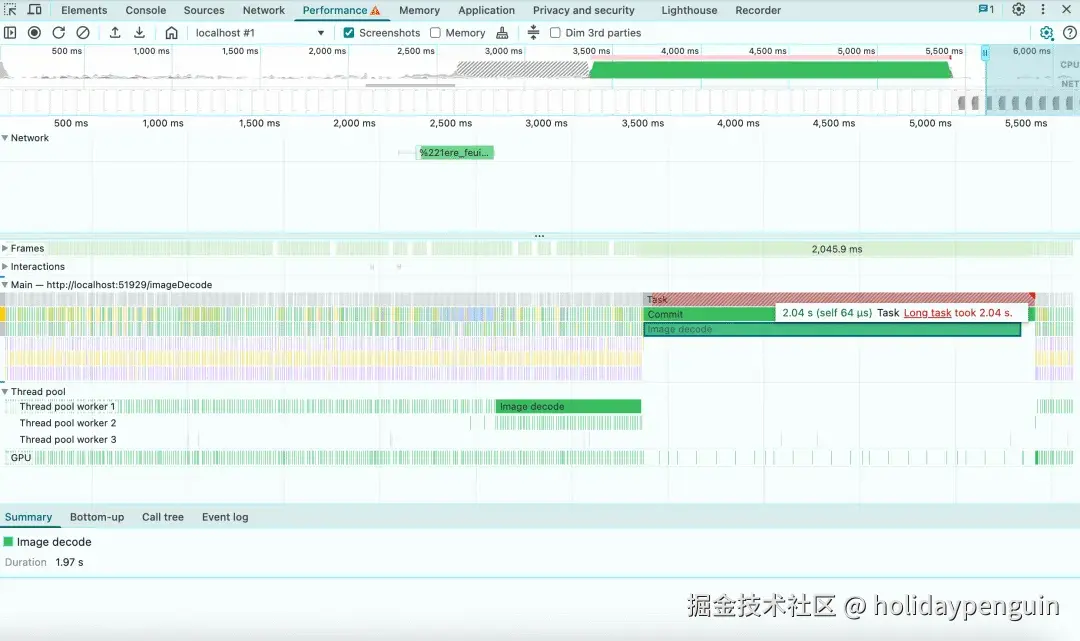
Task: Clear the performance recording
Action: coord(83,33)
